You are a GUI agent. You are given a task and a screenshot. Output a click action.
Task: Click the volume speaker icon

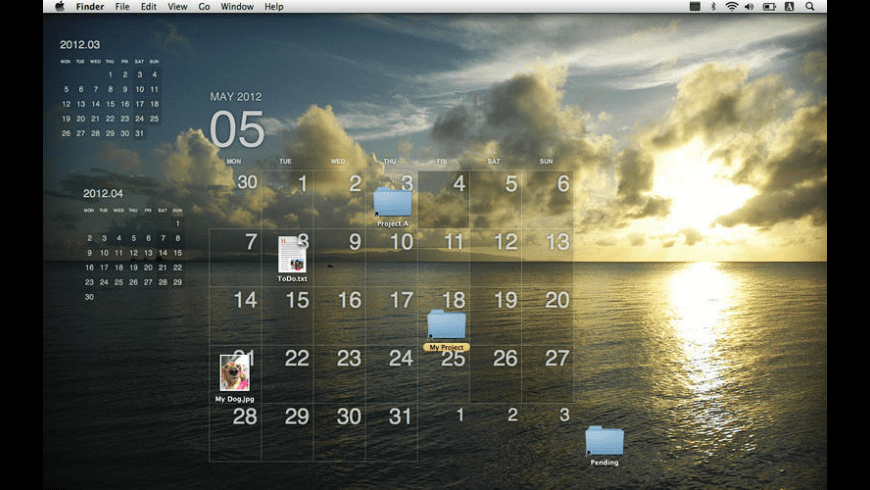coord(750,6)
